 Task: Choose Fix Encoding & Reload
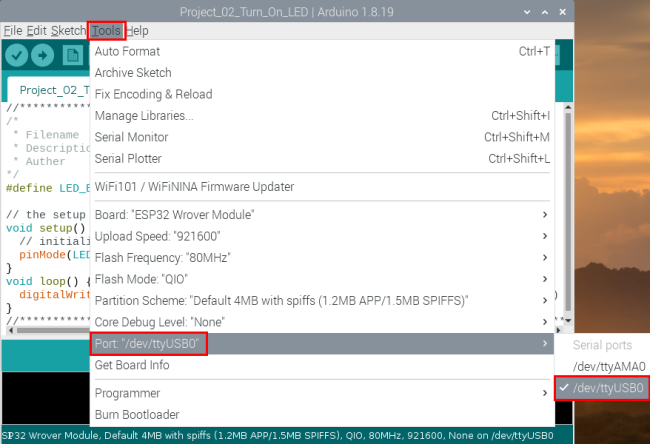[x=322, y=94]
